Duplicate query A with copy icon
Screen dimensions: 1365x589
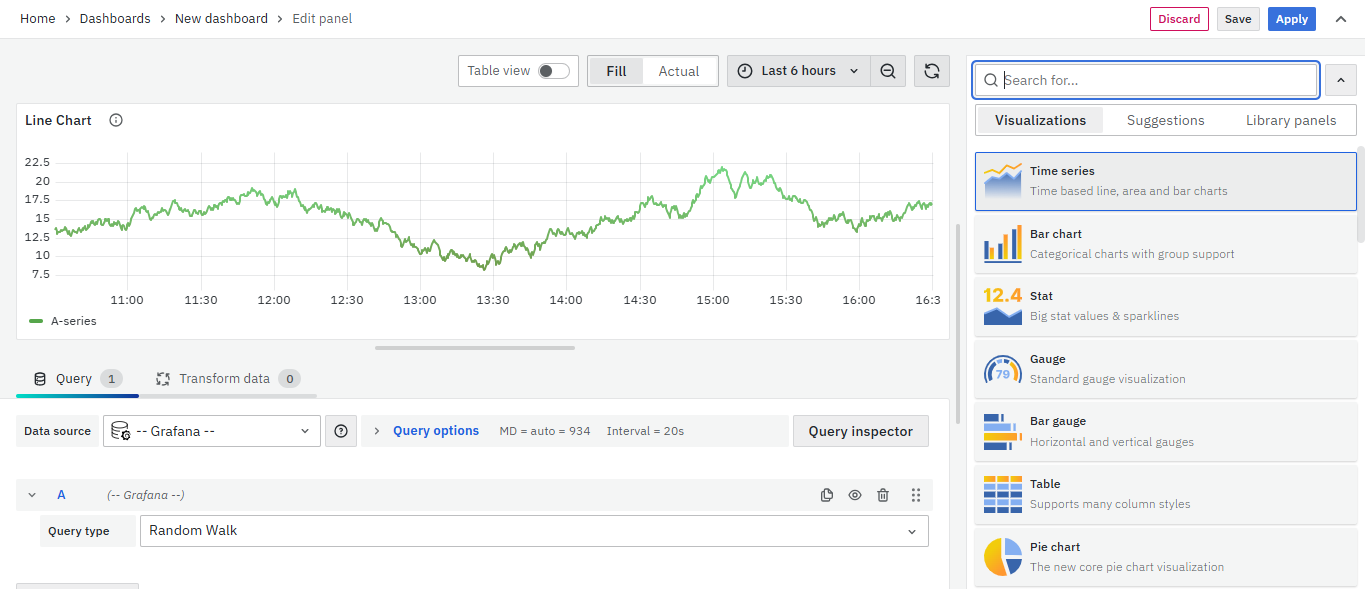tap(827, 495)
